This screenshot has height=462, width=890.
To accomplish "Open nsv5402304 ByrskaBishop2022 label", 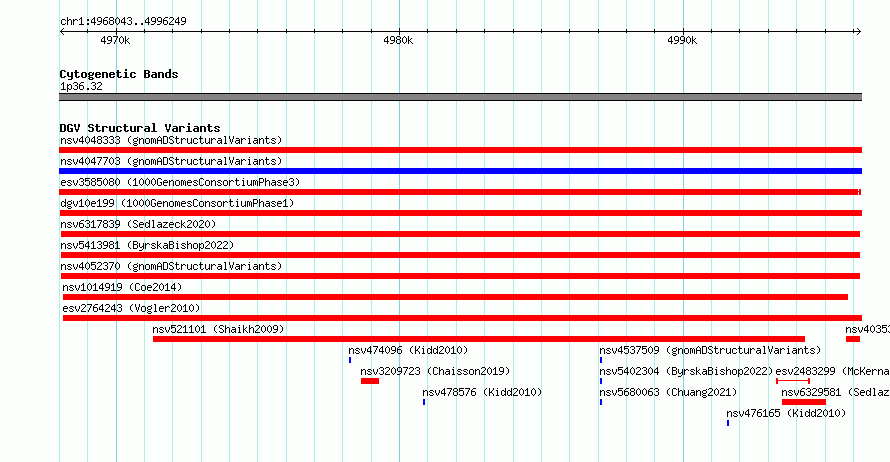I will click(x=686, y=371).
